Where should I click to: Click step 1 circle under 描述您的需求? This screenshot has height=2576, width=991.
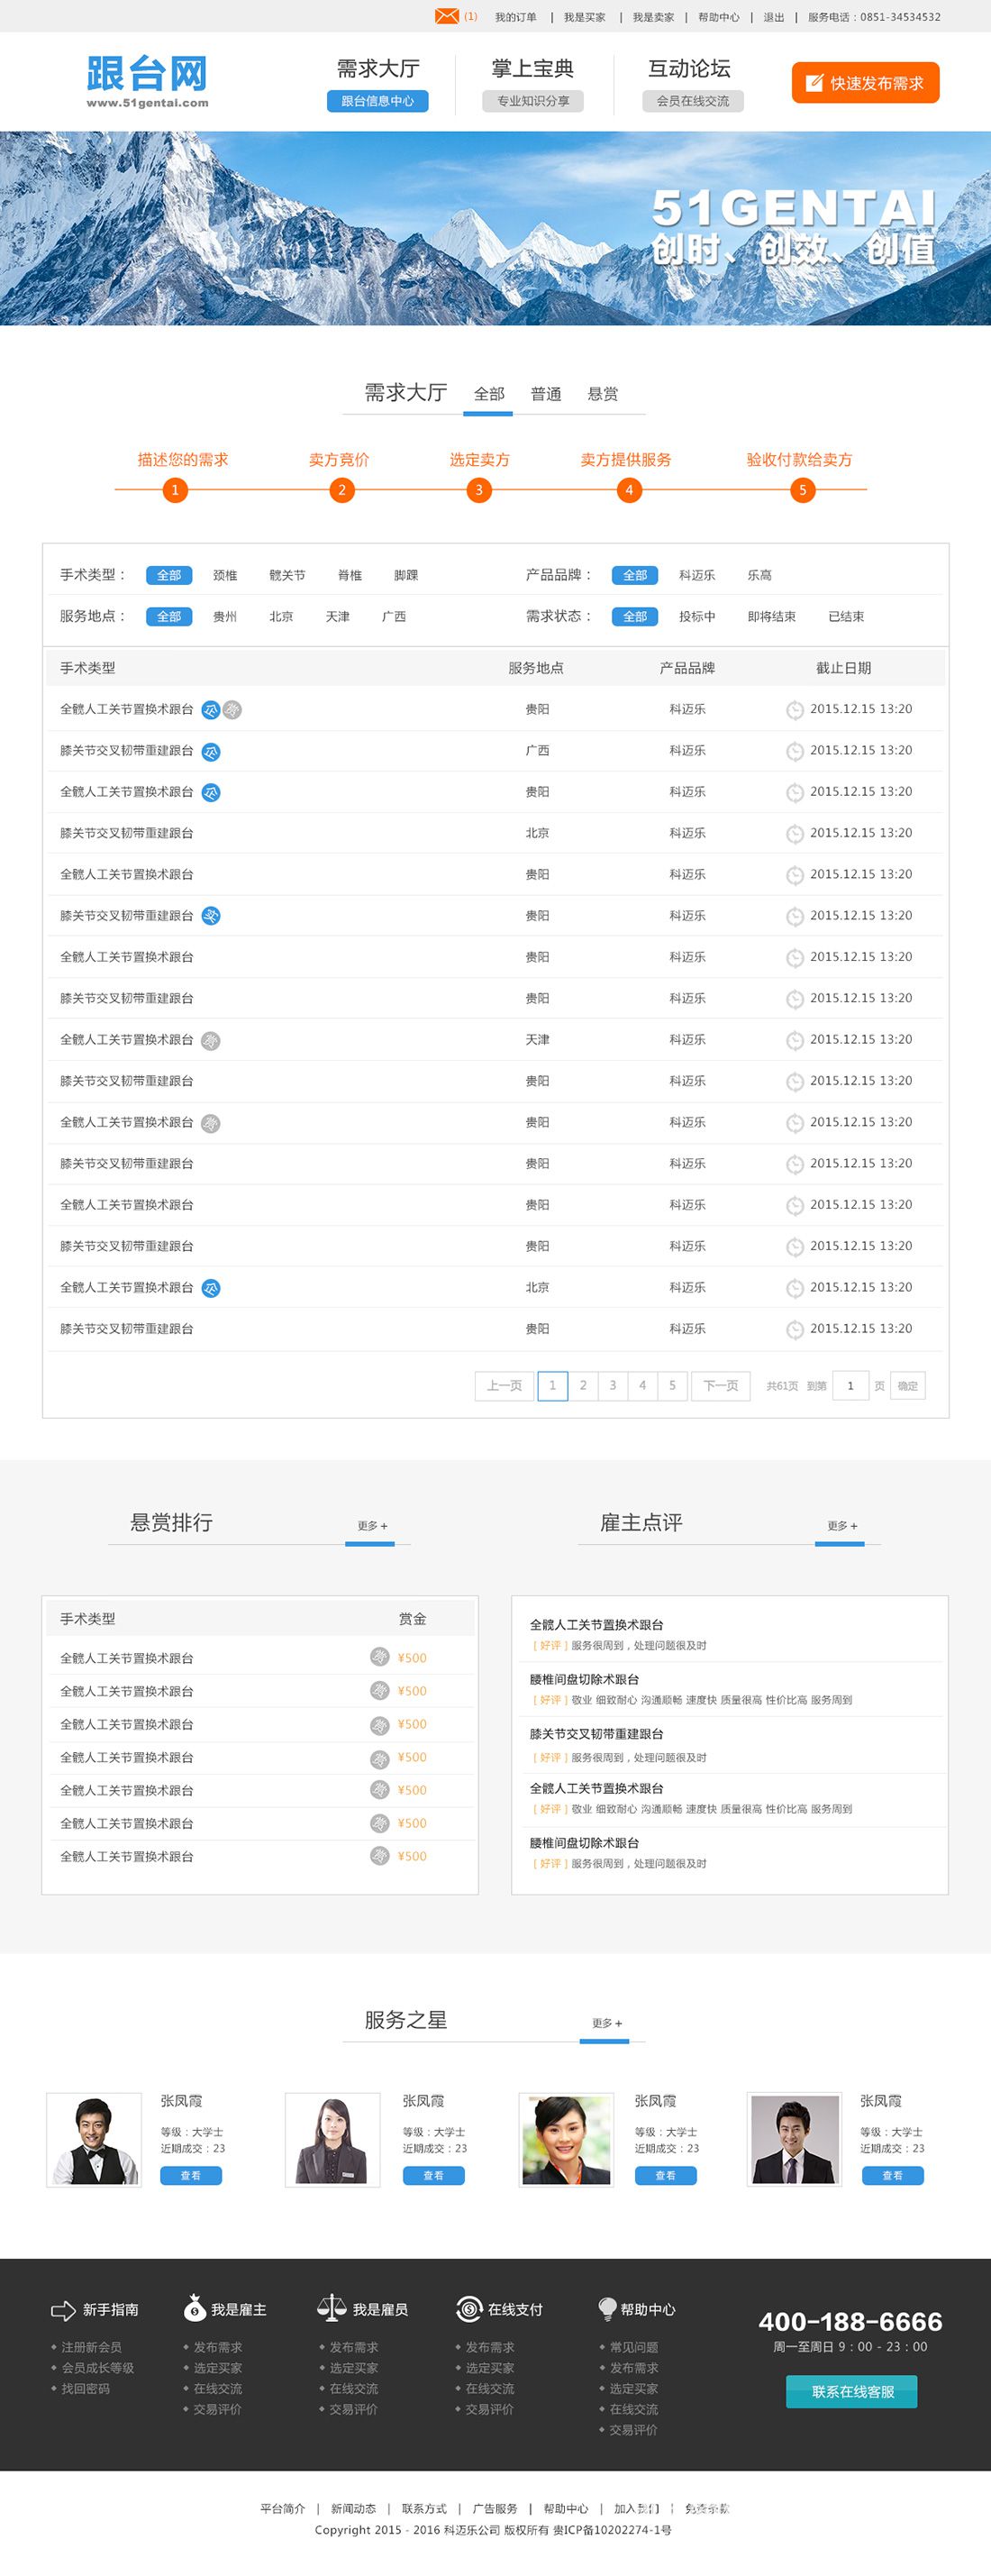pos(175,490)
